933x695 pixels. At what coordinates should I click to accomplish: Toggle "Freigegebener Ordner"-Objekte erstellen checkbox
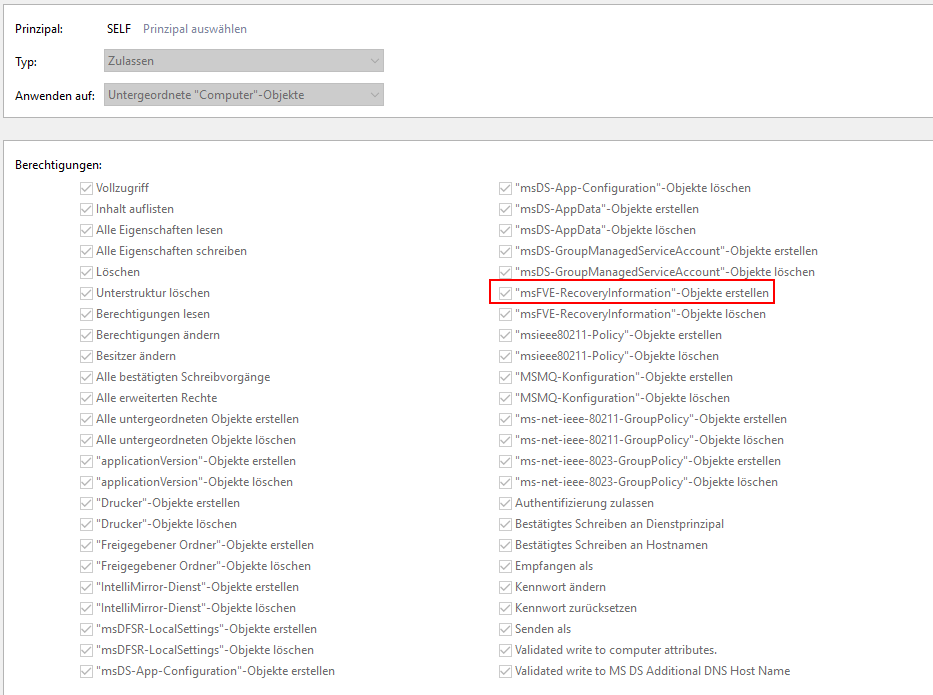[86, 545]
